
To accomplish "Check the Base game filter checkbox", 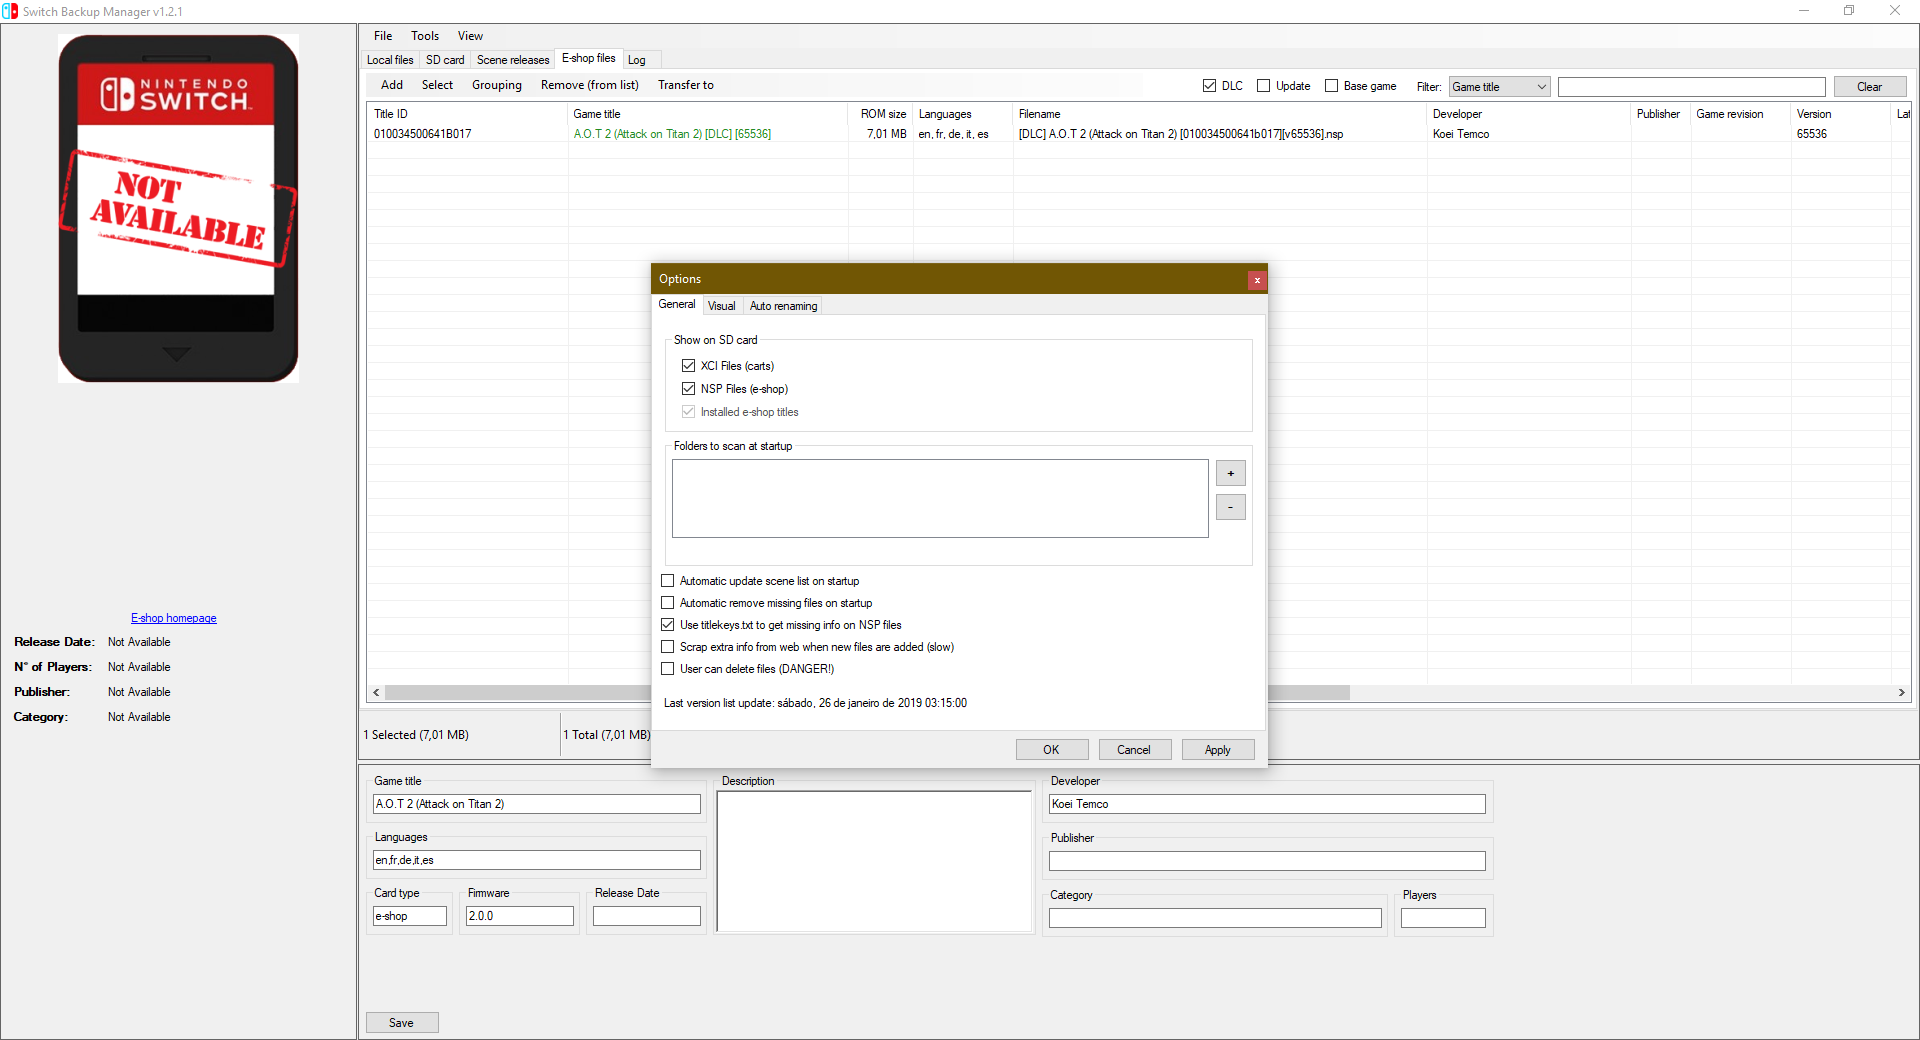I will (1331, 86).
